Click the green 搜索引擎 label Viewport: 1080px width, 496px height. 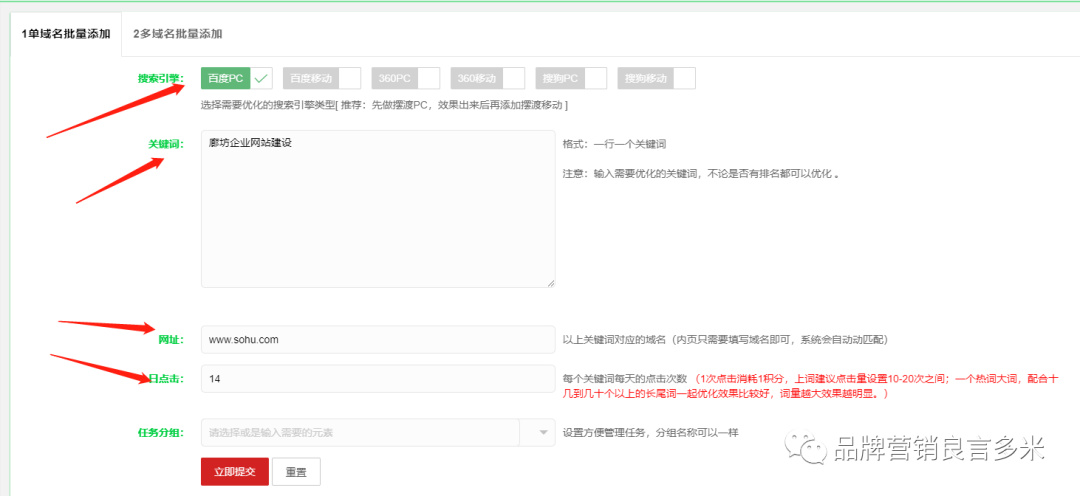pos(160,78)
